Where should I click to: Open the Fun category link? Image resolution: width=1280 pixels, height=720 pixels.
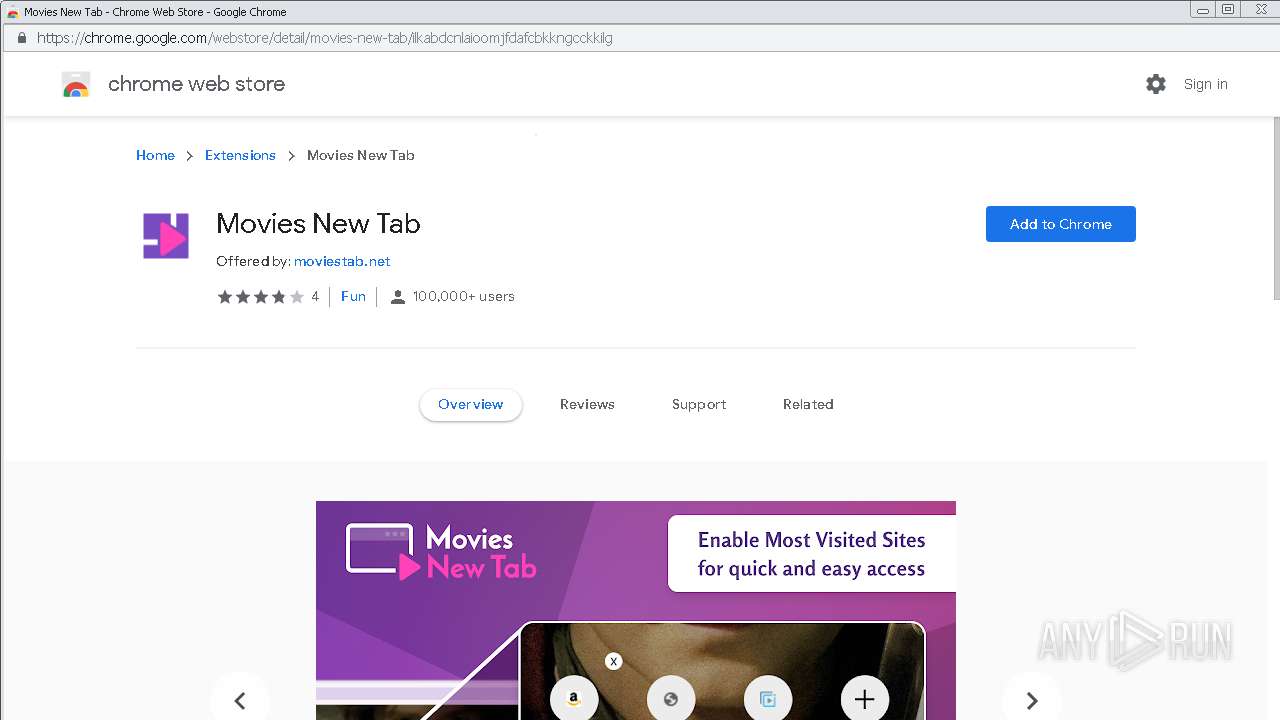tap(353, 296)
